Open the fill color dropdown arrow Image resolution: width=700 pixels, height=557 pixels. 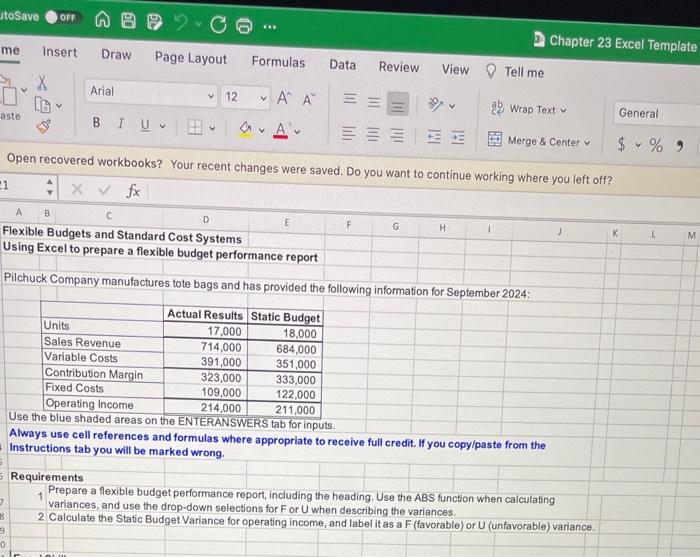262,131
